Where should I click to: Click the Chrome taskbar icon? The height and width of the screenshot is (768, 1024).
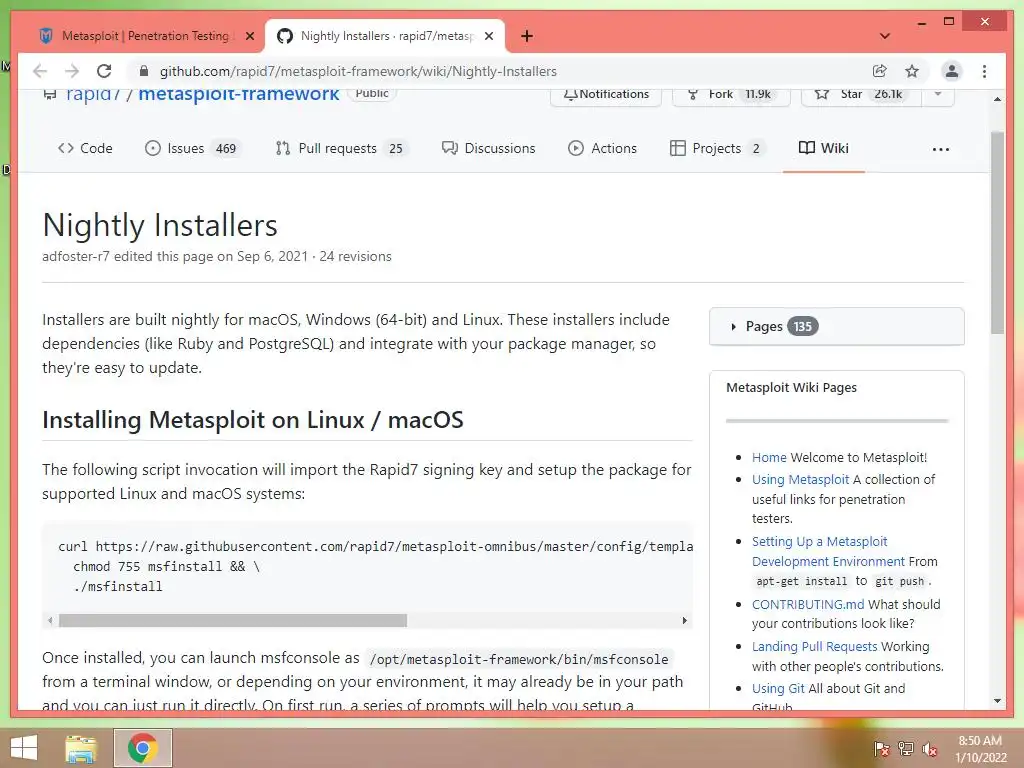click(143, 748)
